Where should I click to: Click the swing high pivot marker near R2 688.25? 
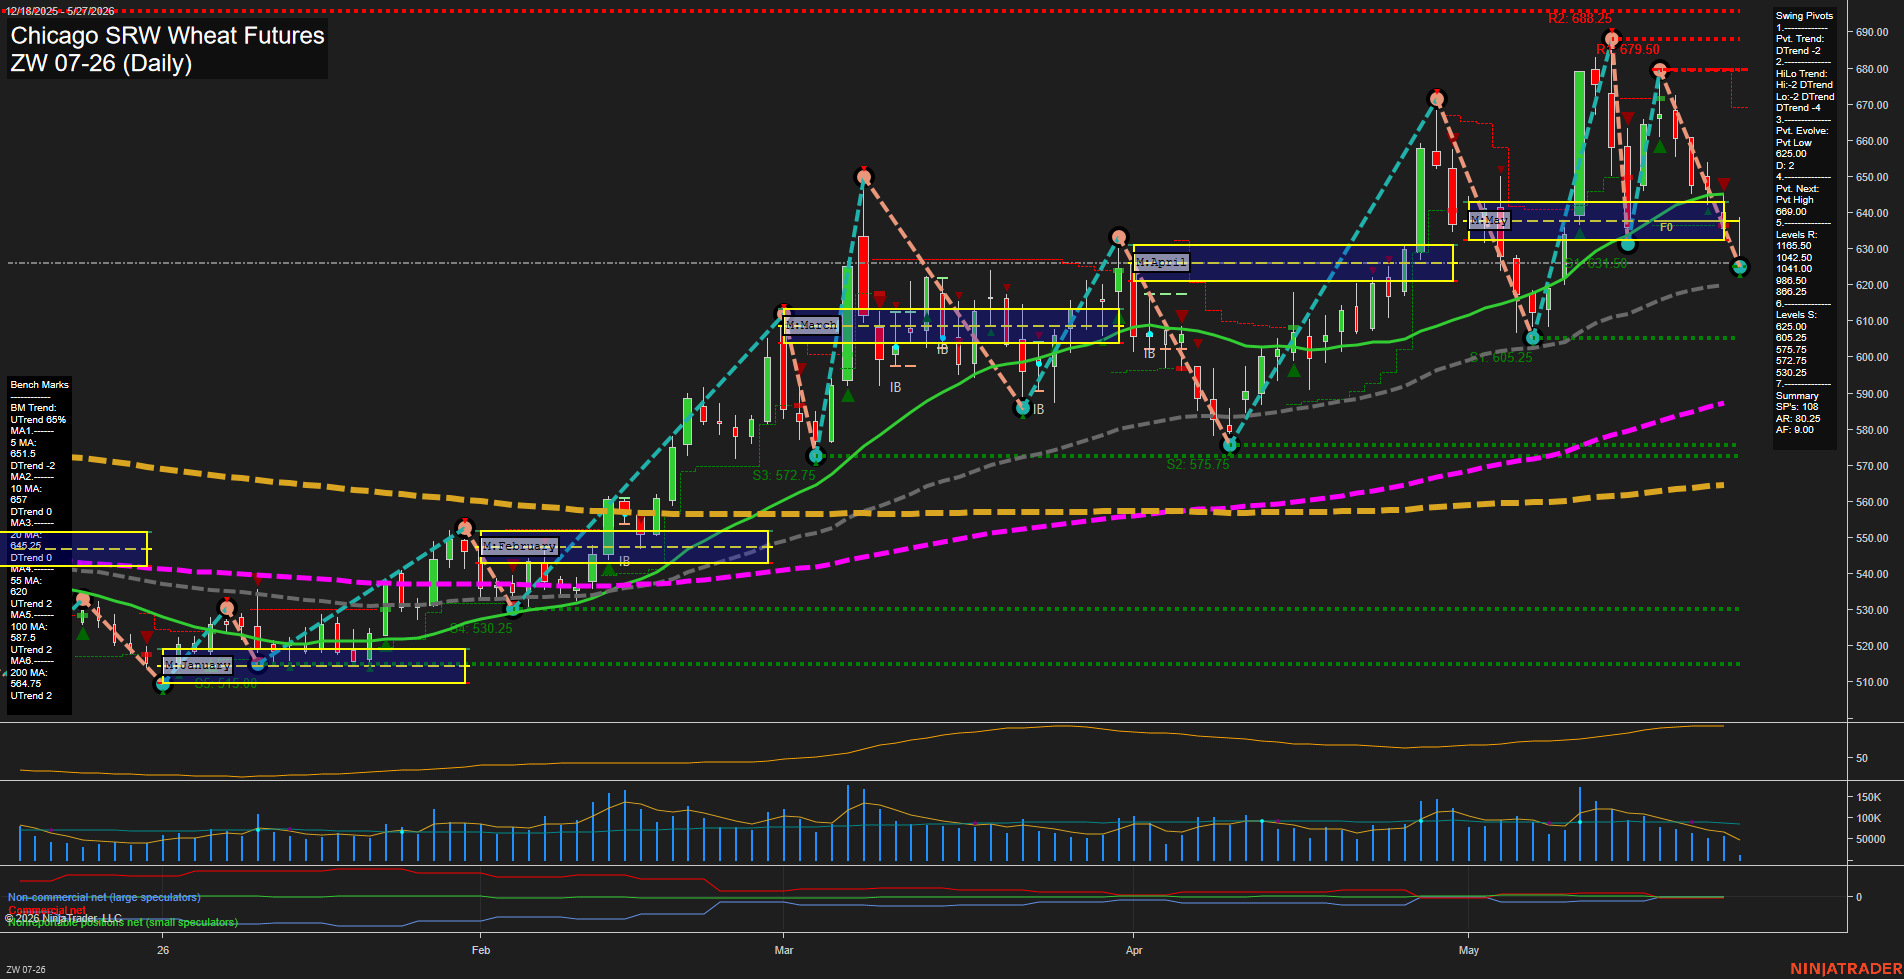coord(1611,40)
